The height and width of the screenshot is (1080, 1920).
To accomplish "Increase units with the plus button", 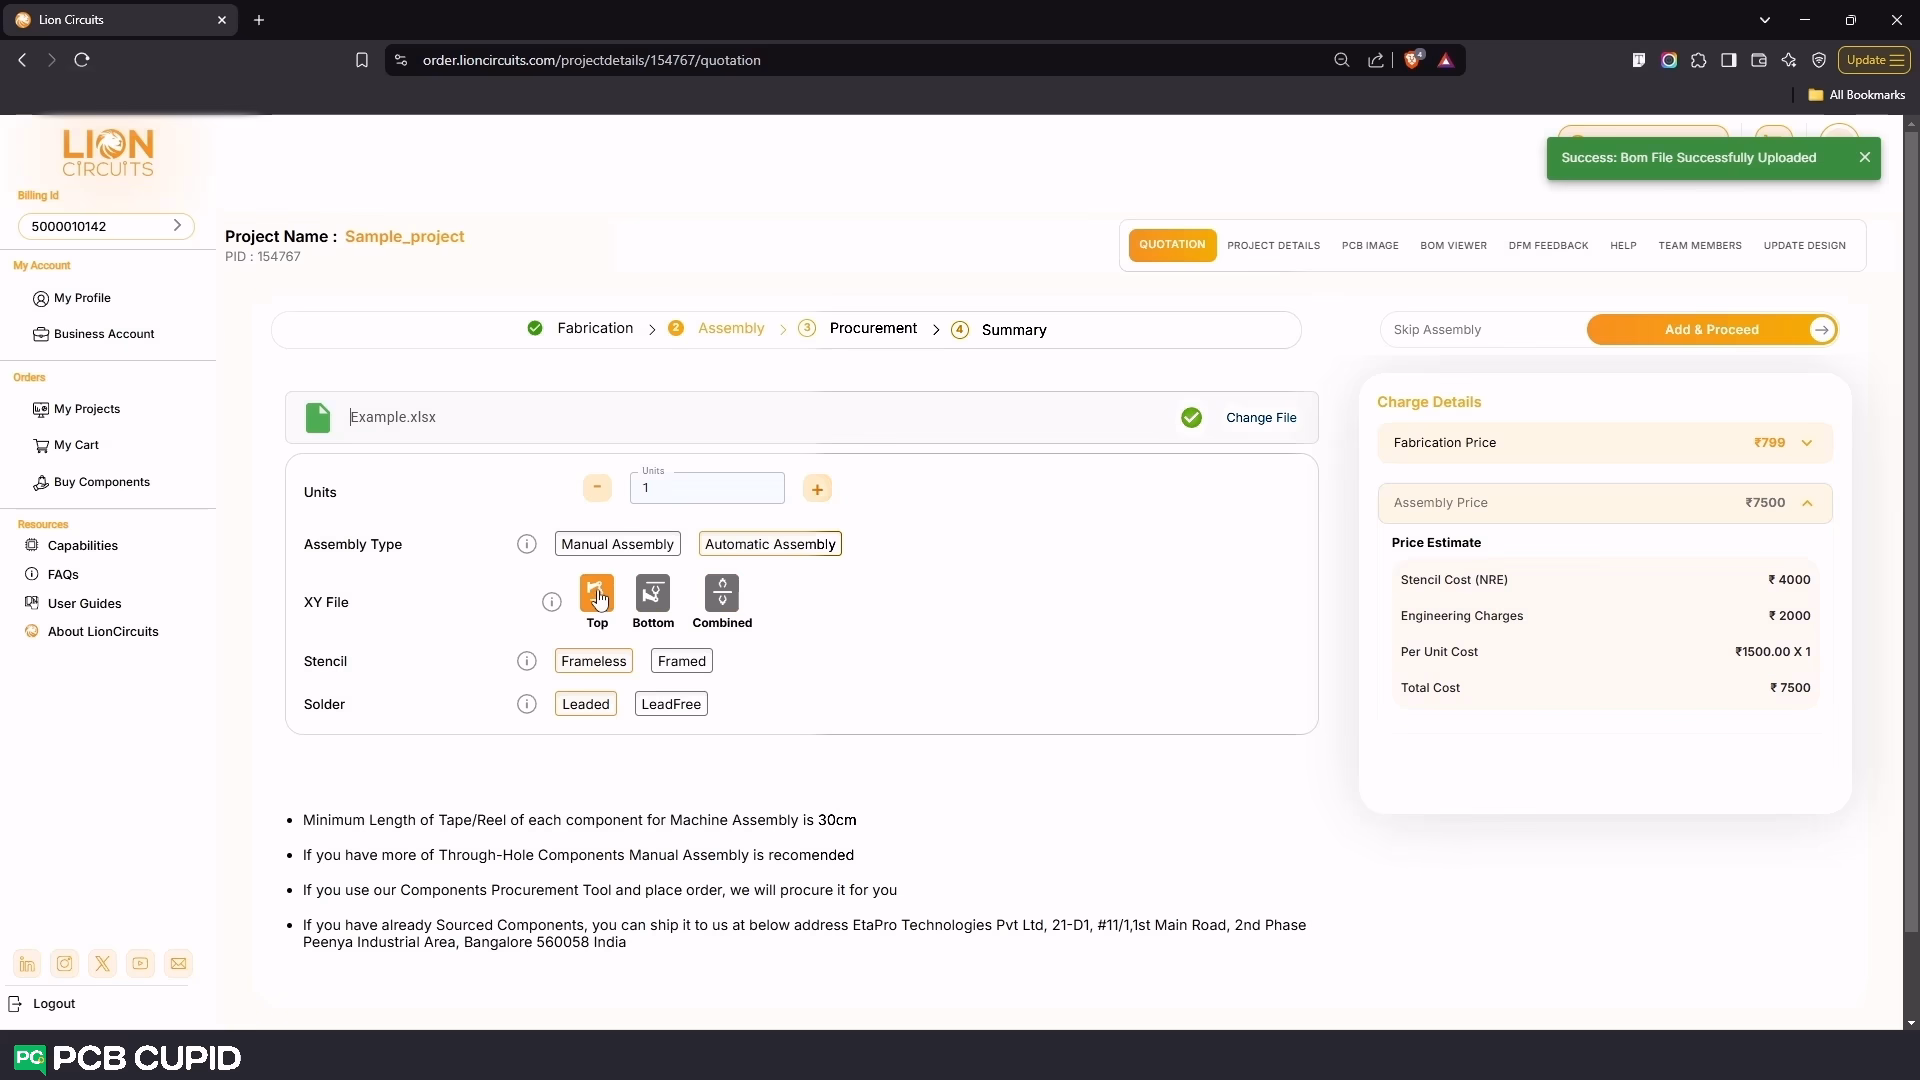I will click(x=817, y=489).
